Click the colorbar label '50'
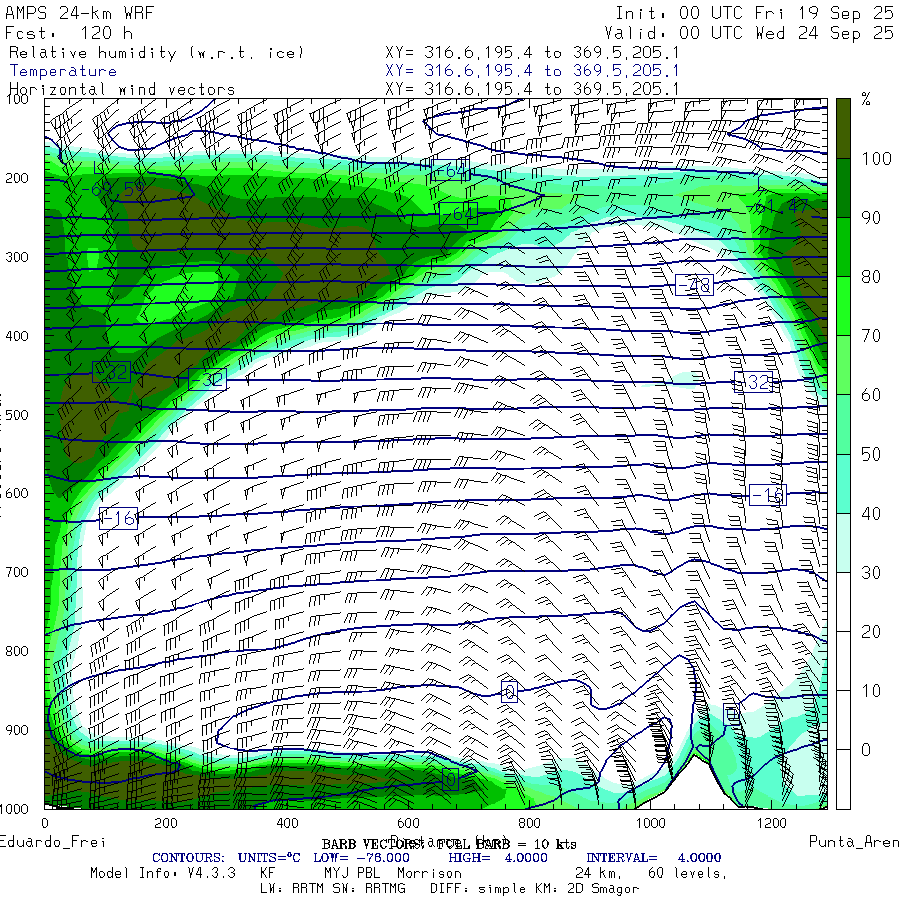Image resolution: width=900 pixels, height=900 pixels. click(x=871, y=455)
